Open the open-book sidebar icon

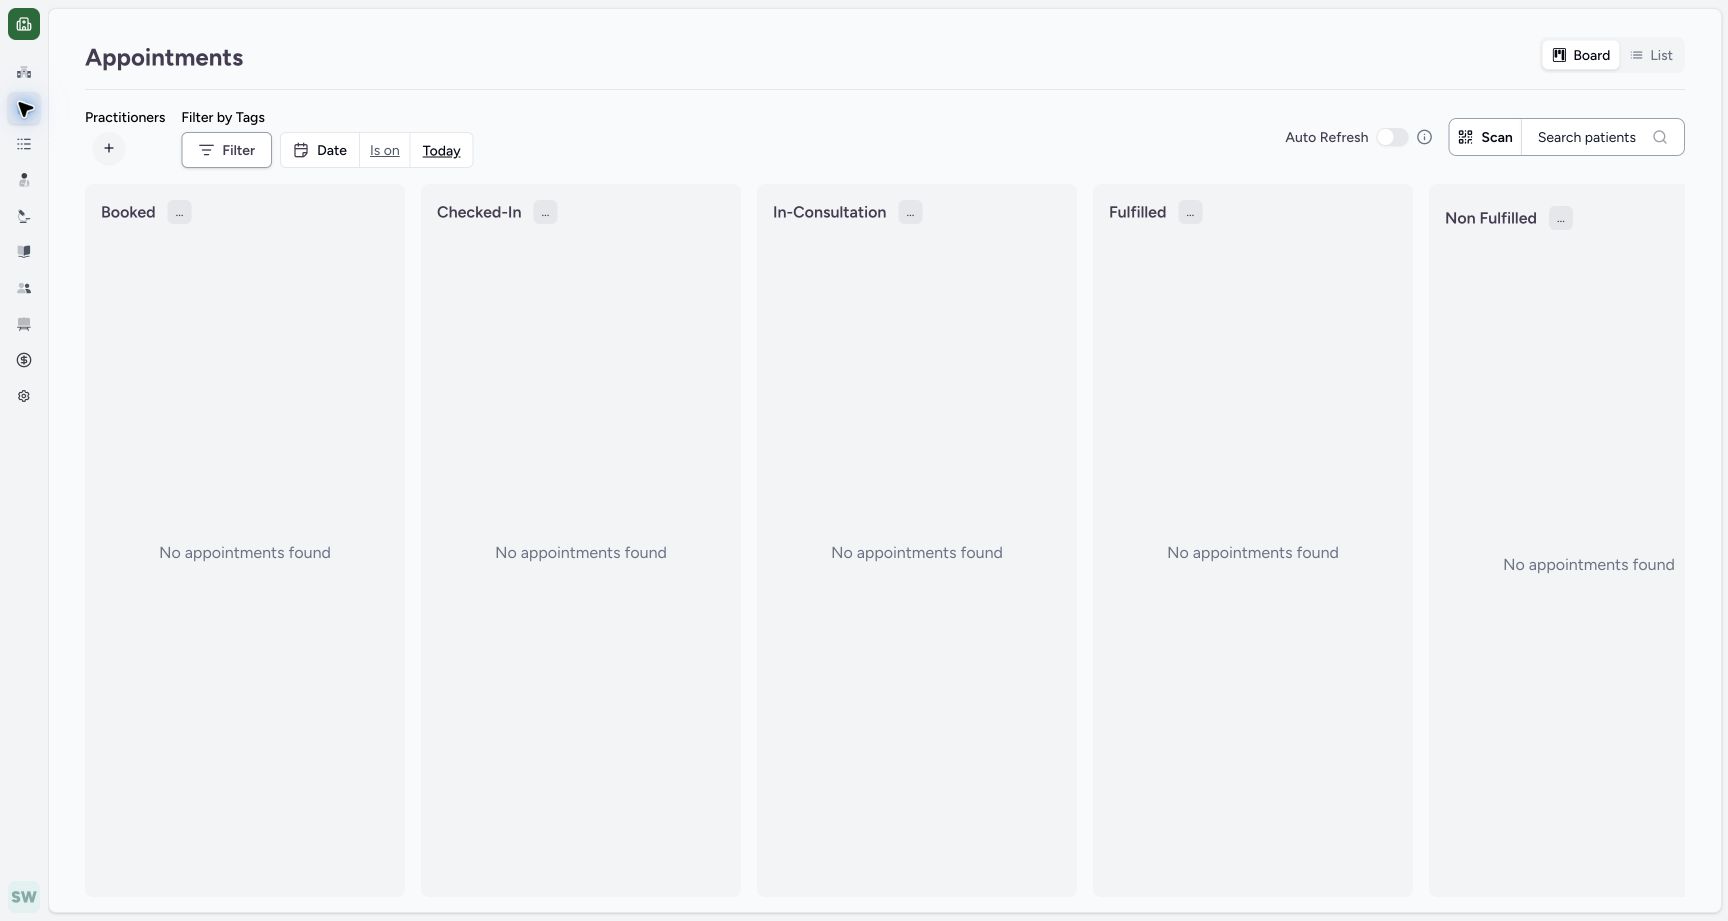click(24, 252)
